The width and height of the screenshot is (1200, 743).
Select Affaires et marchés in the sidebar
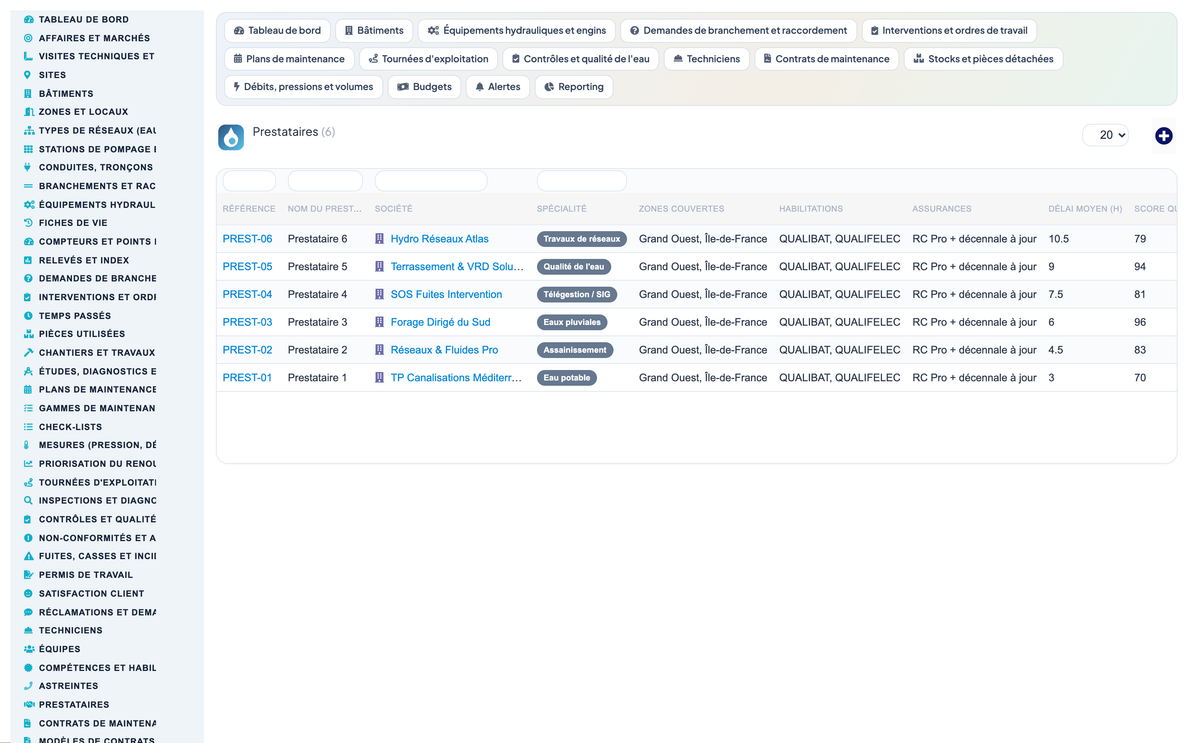pos(94,38)
